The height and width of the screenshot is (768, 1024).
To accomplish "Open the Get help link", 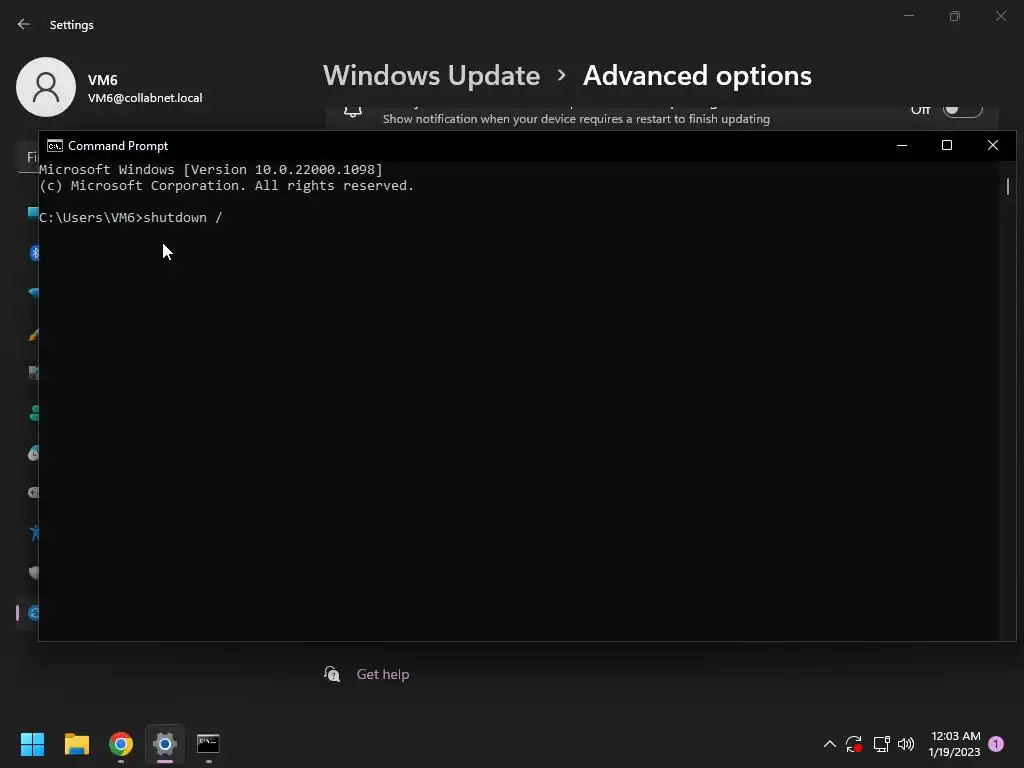I will [383, 674].
